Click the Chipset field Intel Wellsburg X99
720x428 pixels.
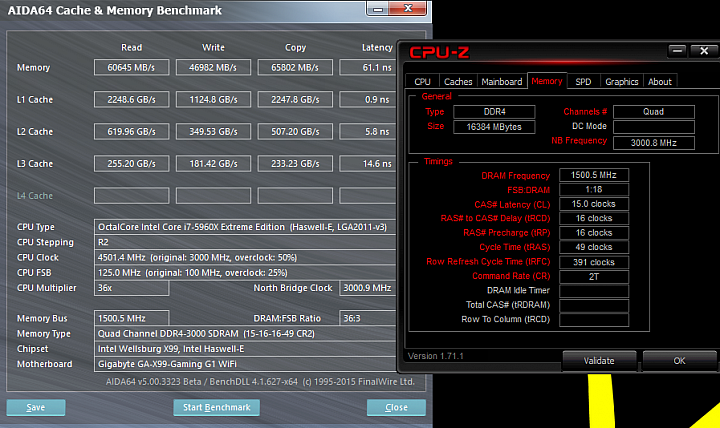(x=245, y=349)
